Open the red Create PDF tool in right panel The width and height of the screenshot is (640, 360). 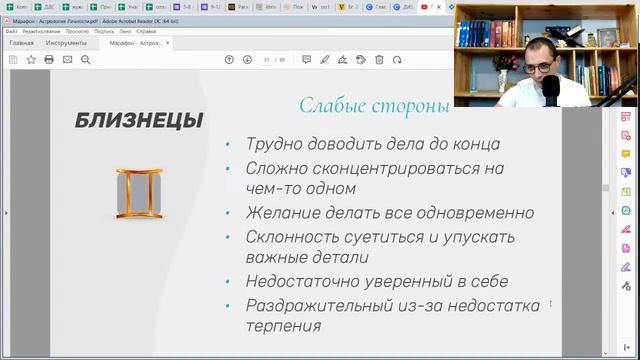tap(626, 136)
